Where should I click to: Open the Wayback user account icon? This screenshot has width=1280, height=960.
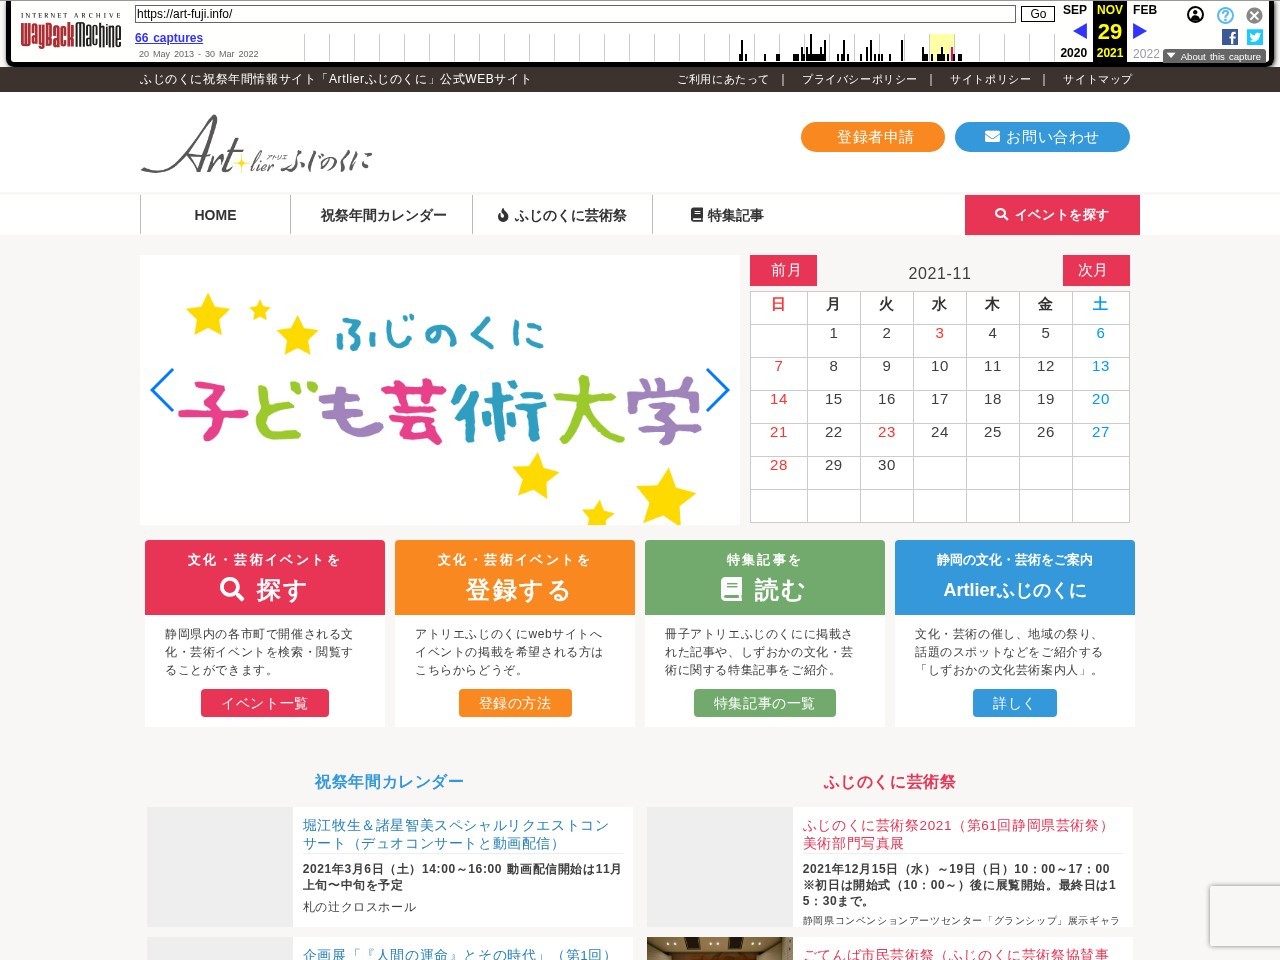1195,14
